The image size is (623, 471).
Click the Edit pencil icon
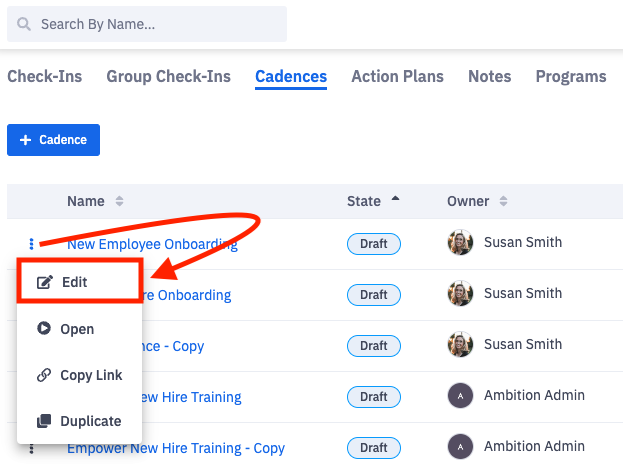(x=44, y=283)
